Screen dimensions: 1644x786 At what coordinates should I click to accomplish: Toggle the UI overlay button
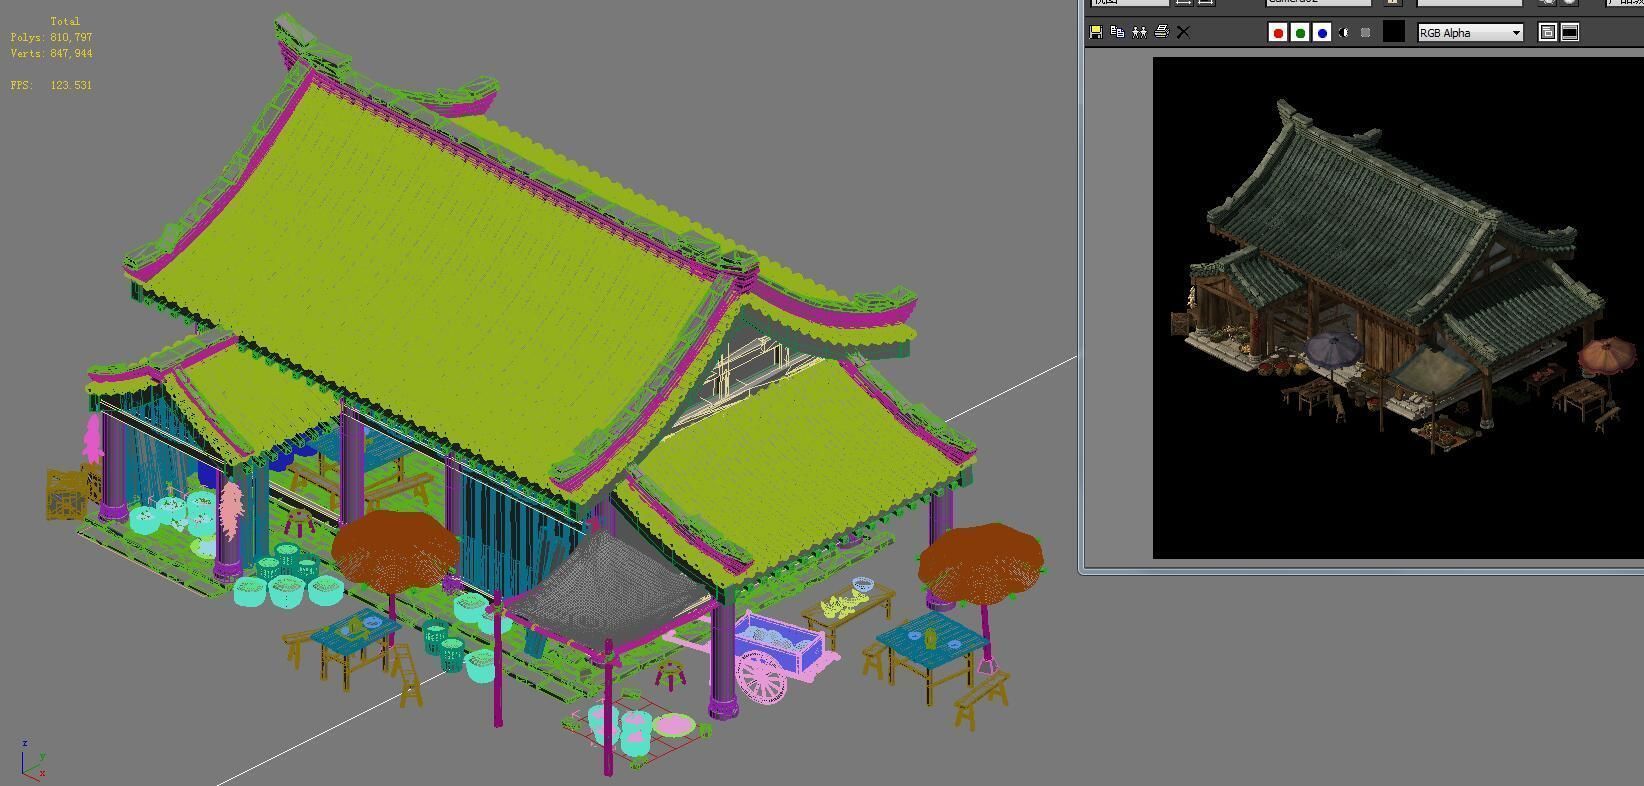tap(1548, 33)
